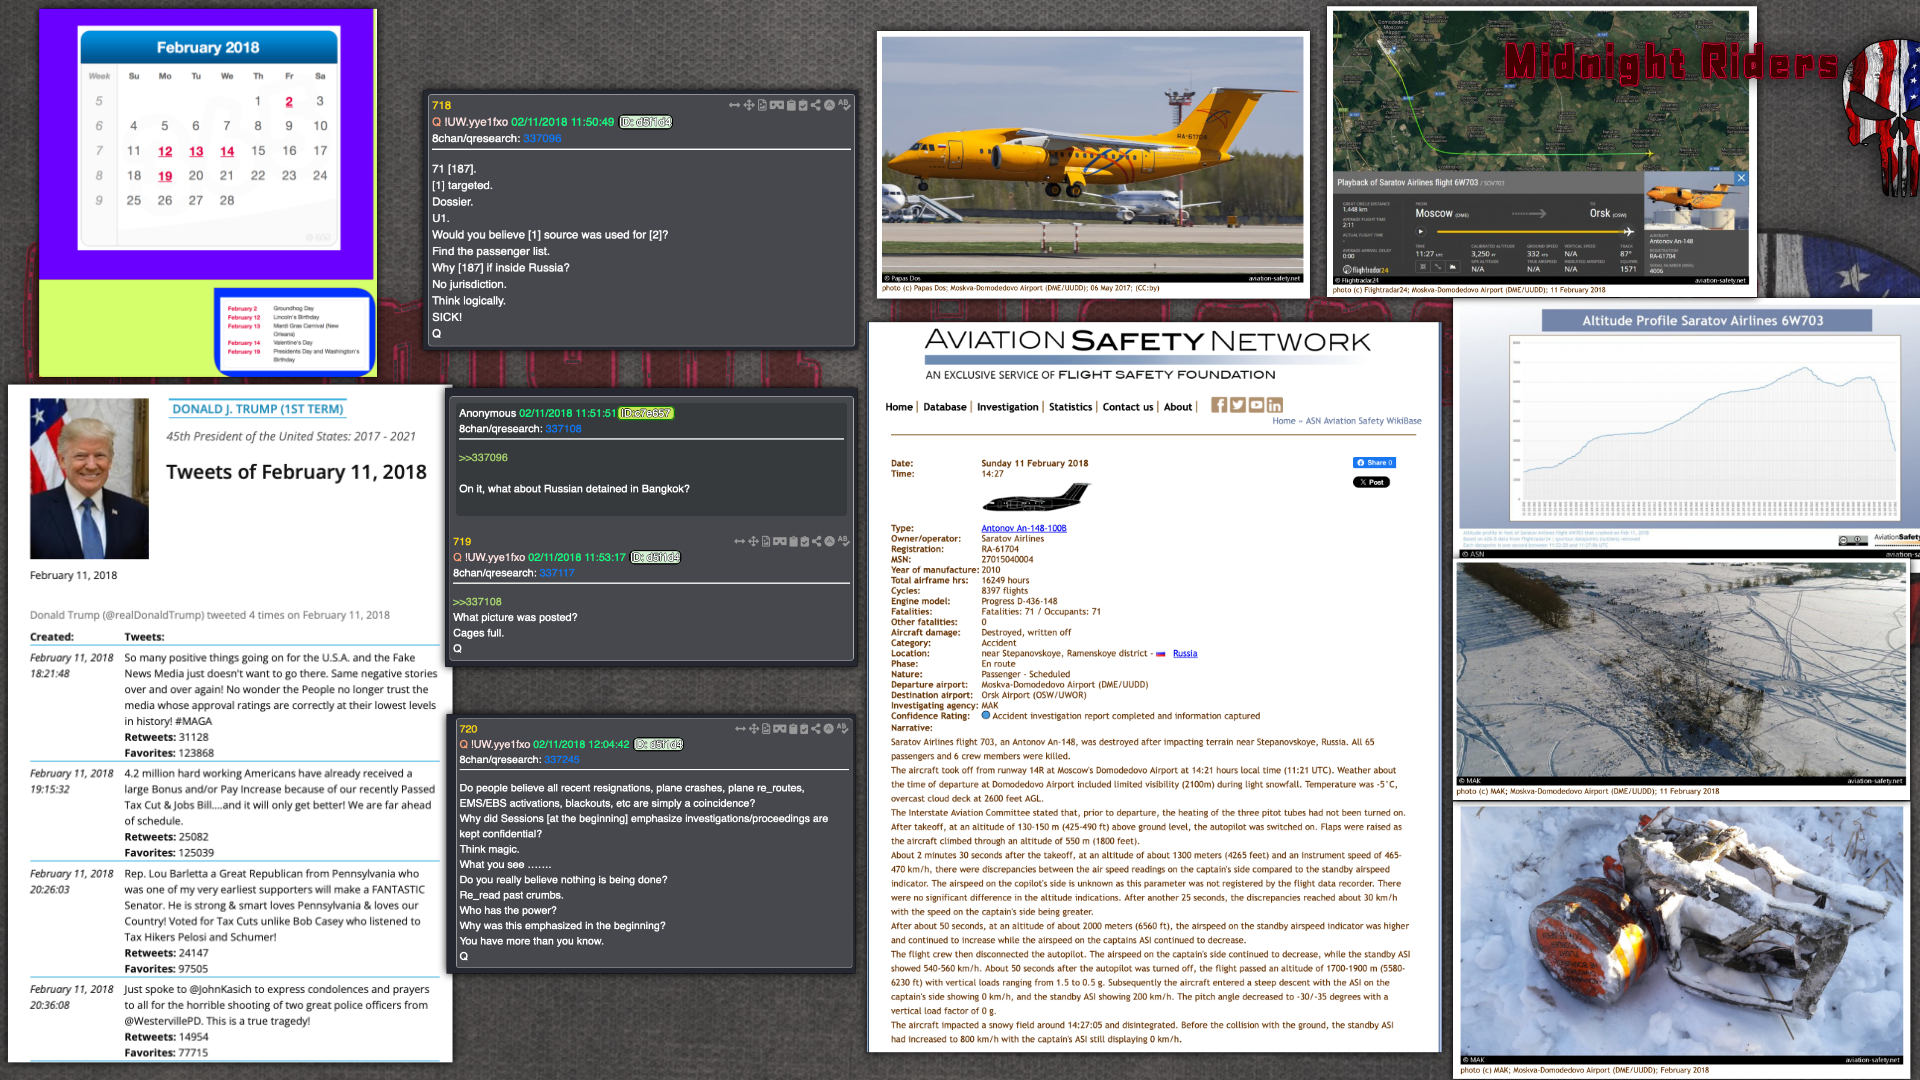Click the AB spellcheck icon on post 720
Viewport: 1920px width, 1080px height.
843,727
